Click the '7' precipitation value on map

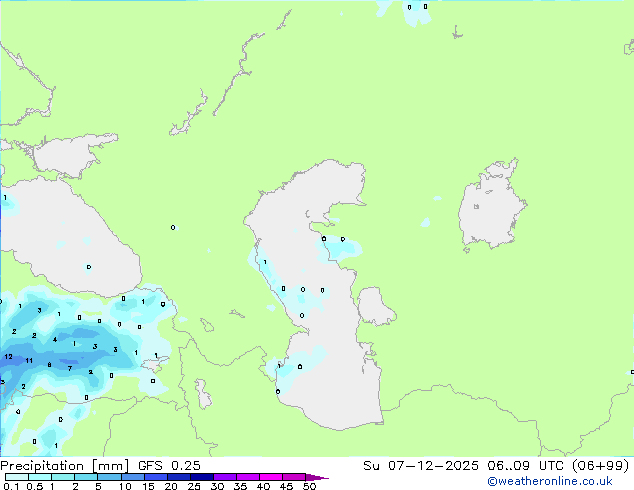pyautogui.click(x=70, y=368)
